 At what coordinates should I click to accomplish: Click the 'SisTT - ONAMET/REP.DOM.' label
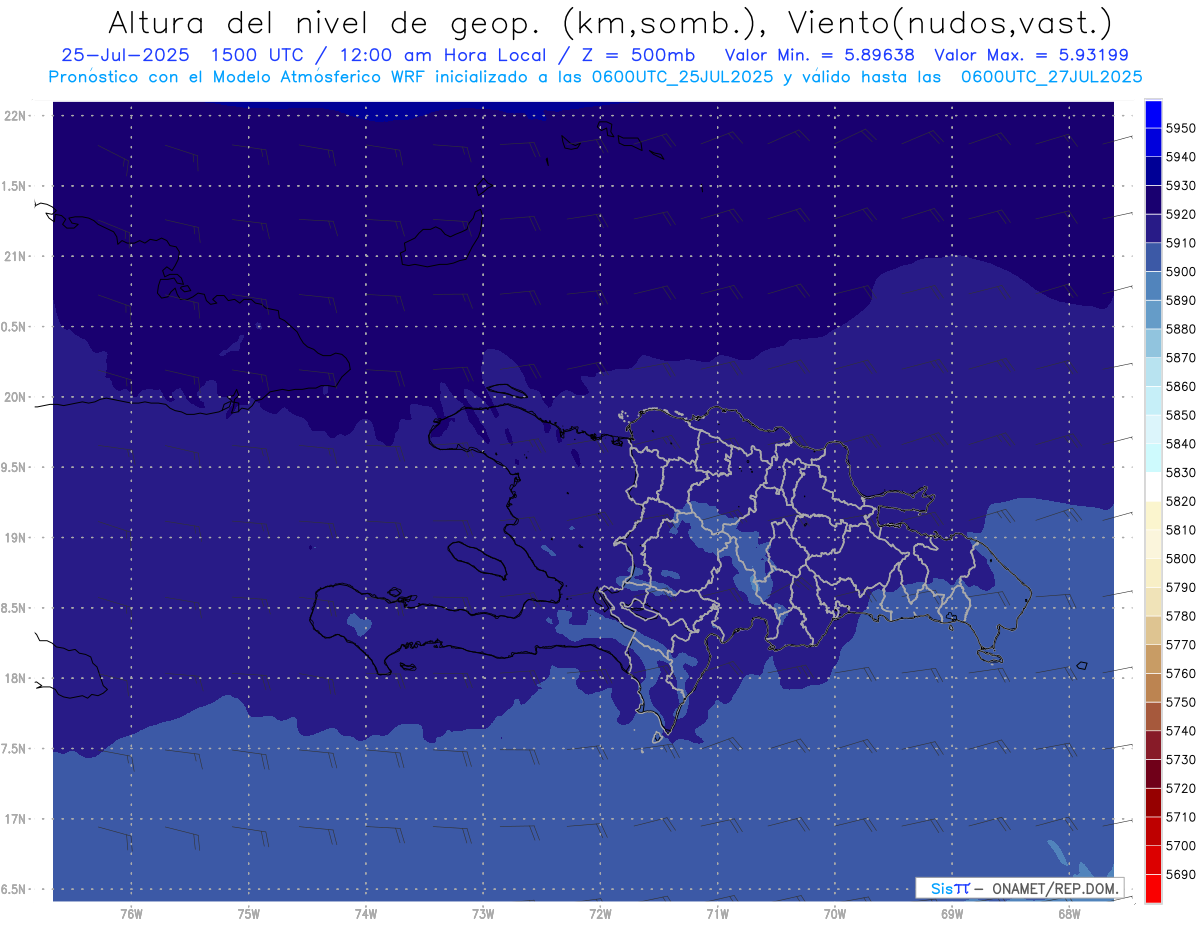(1019, 888)
